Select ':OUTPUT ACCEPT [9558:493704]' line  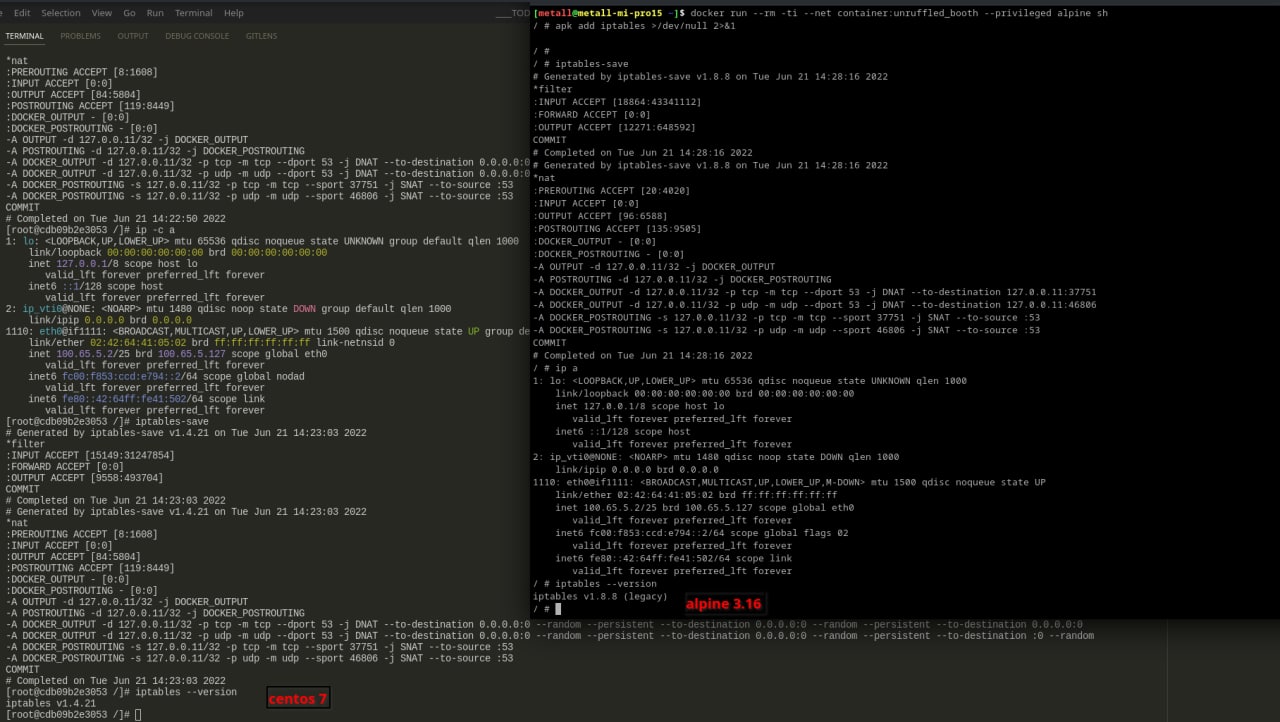(85, 478)
